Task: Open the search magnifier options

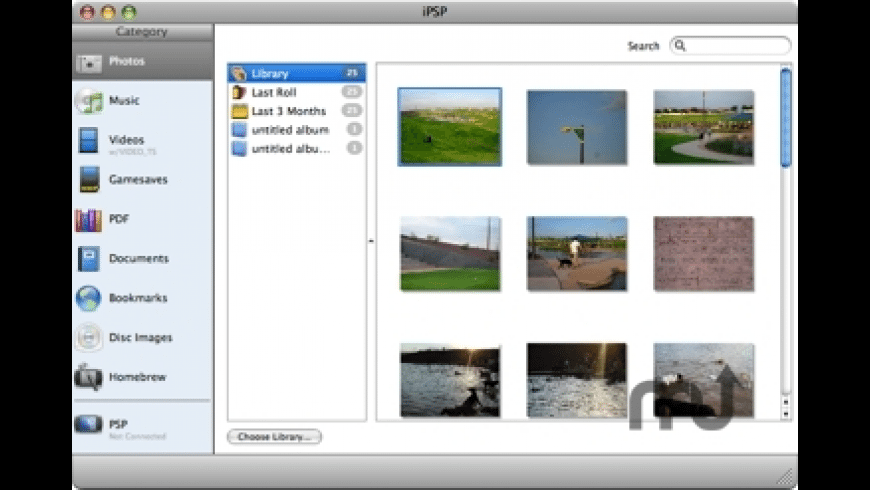Action: pyautogui.click(x=680, y=46)
